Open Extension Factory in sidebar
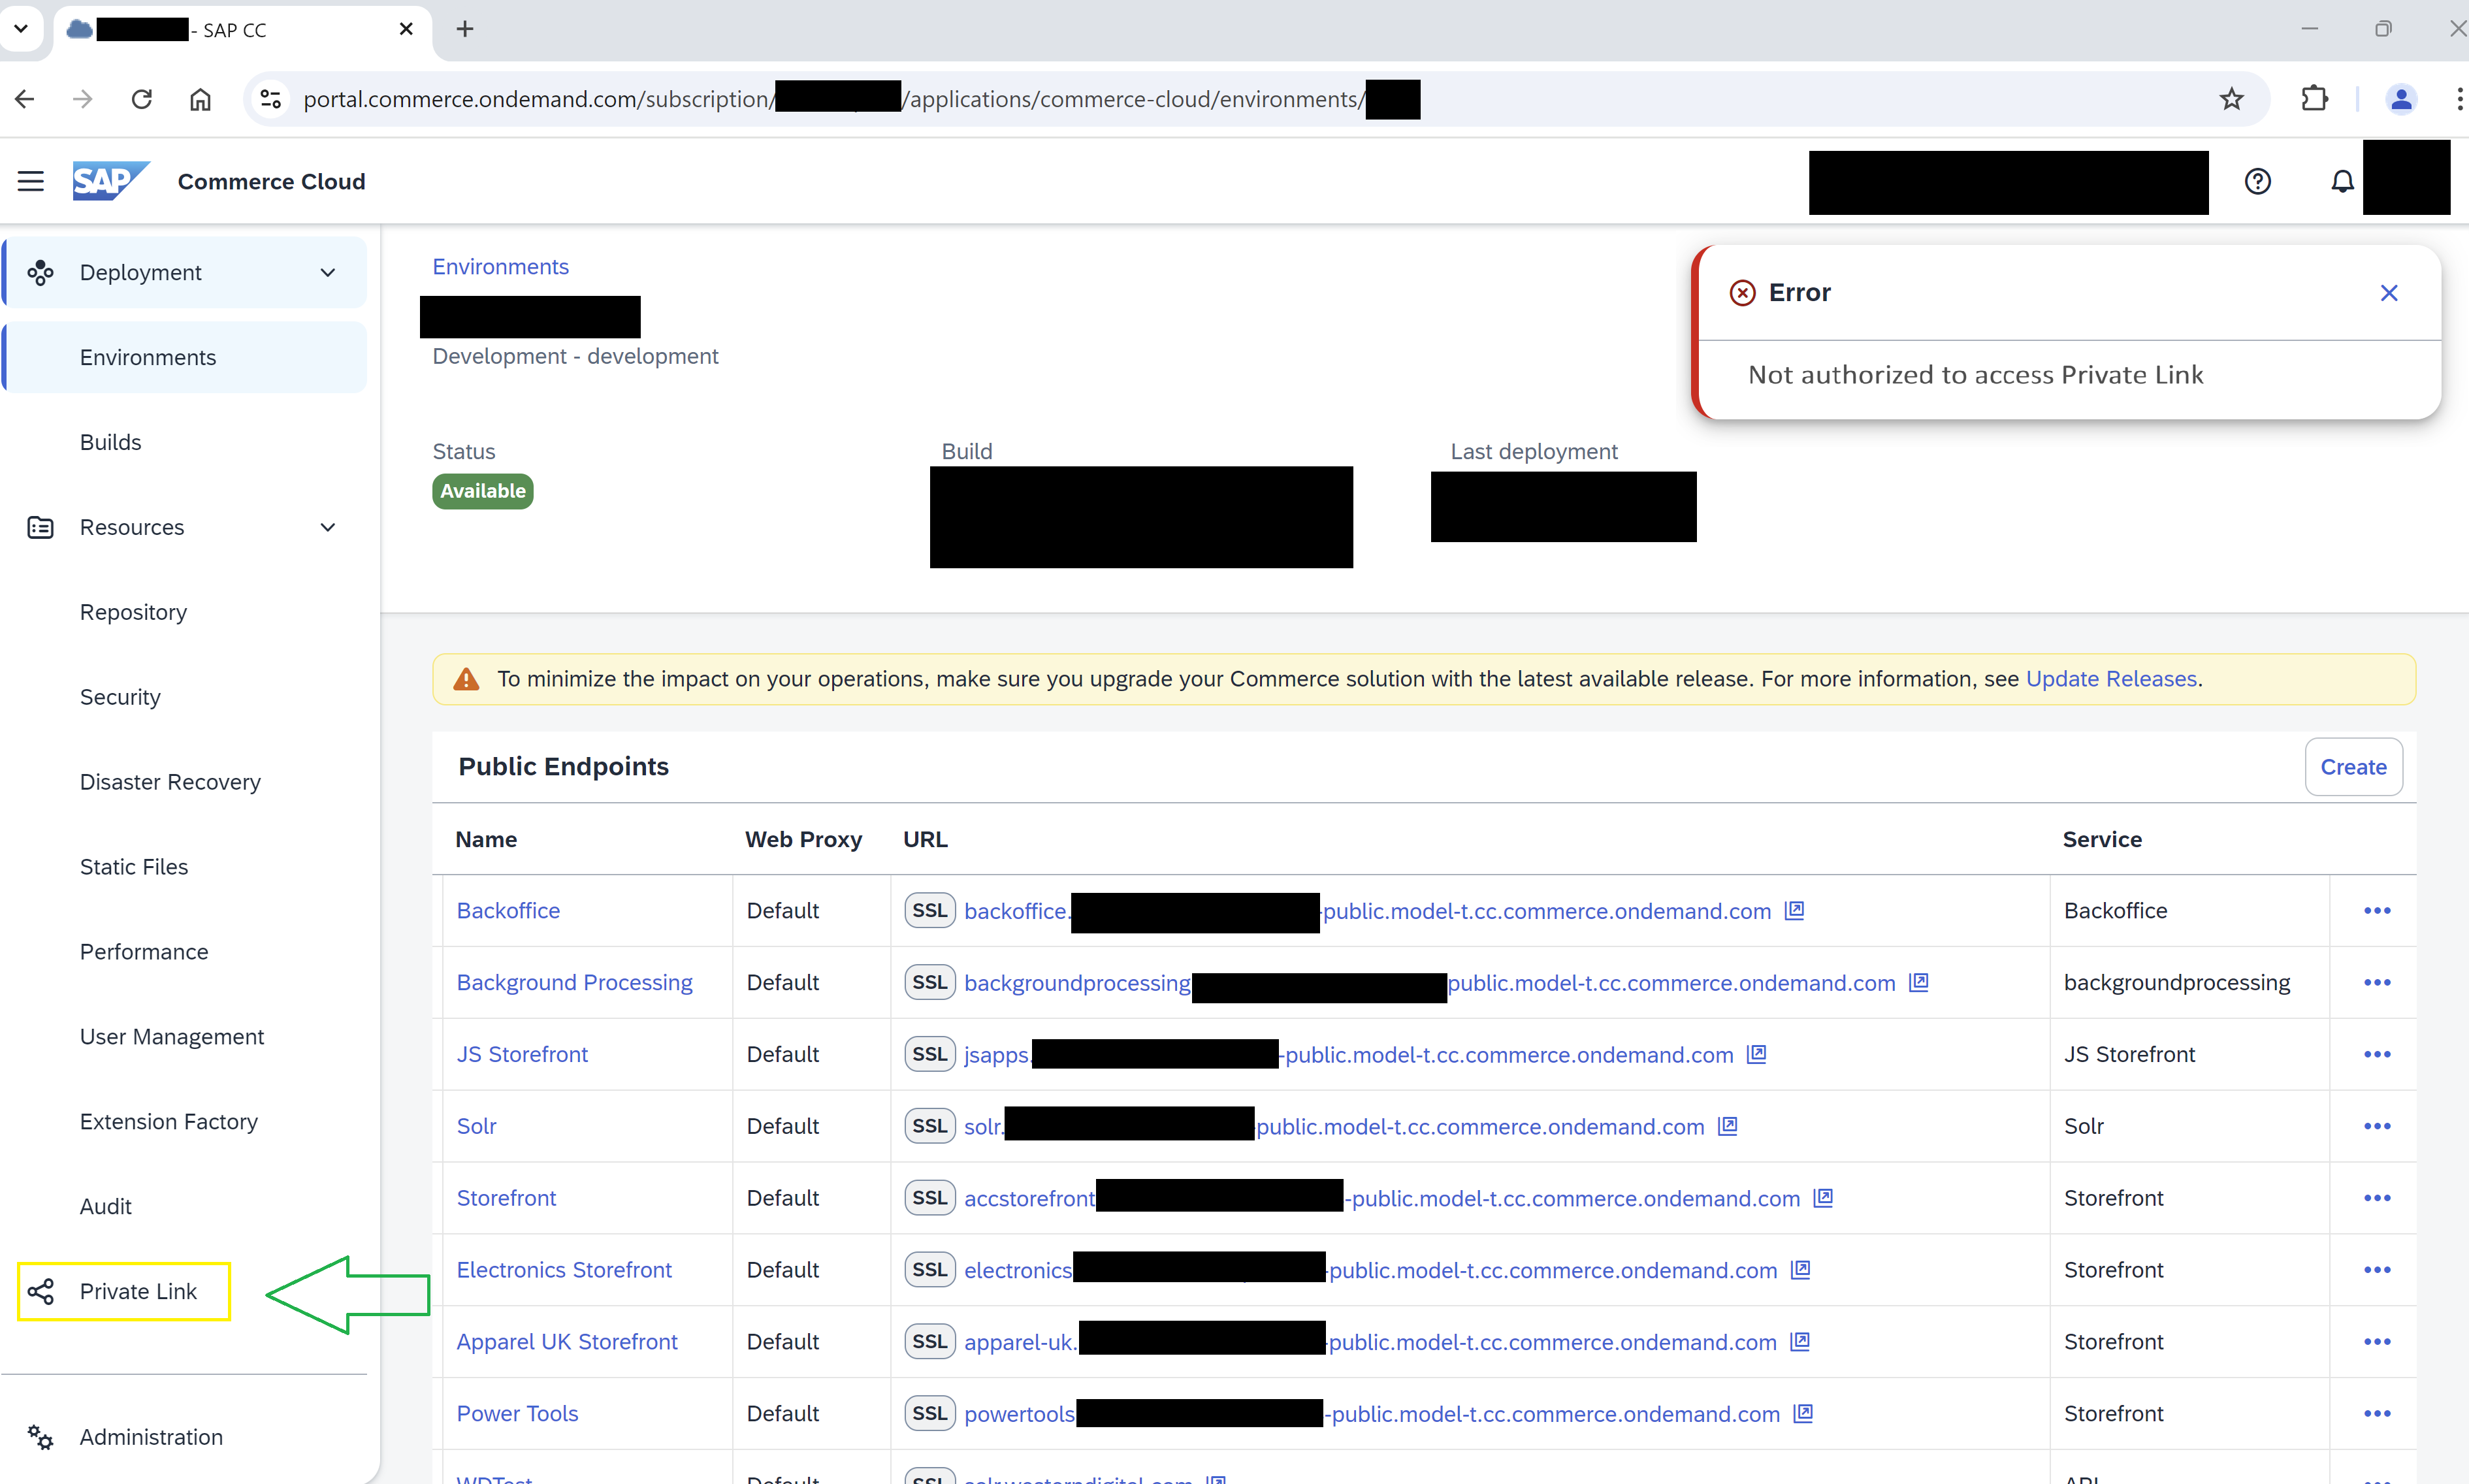This screenshot has width=2469, height=1484. [169, 1122]
